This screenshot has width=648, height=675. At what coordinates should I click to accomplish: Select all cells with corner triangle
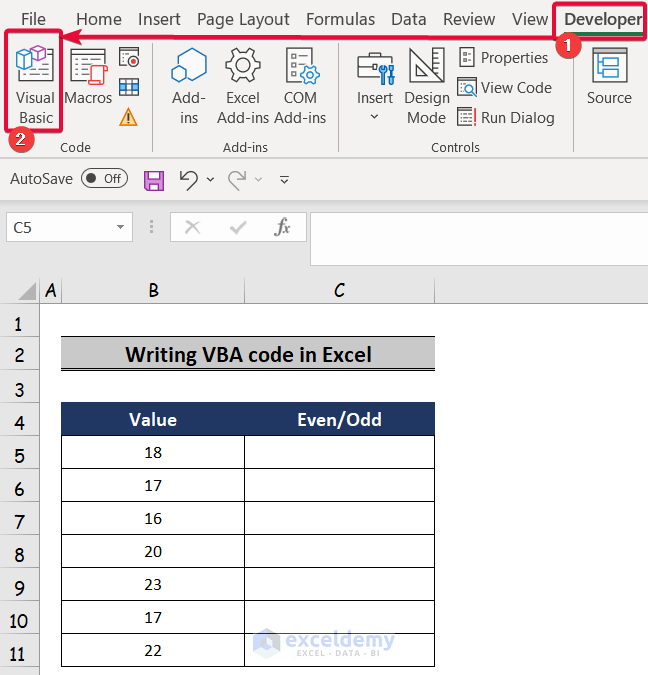click(27, 291)
